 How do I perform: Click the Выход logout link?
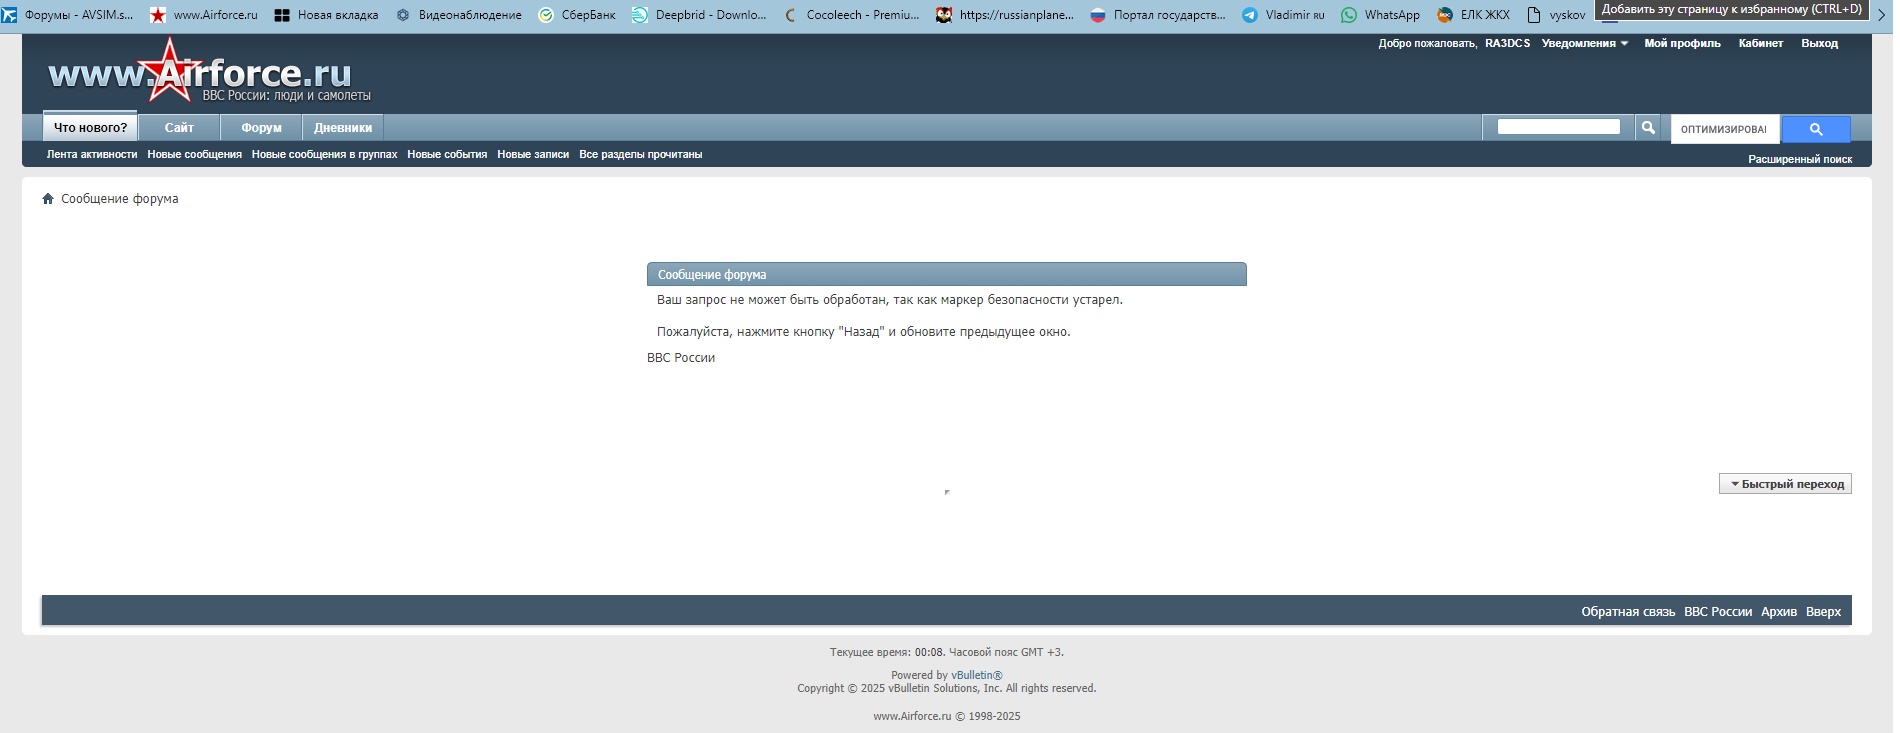click(1819, 43)
